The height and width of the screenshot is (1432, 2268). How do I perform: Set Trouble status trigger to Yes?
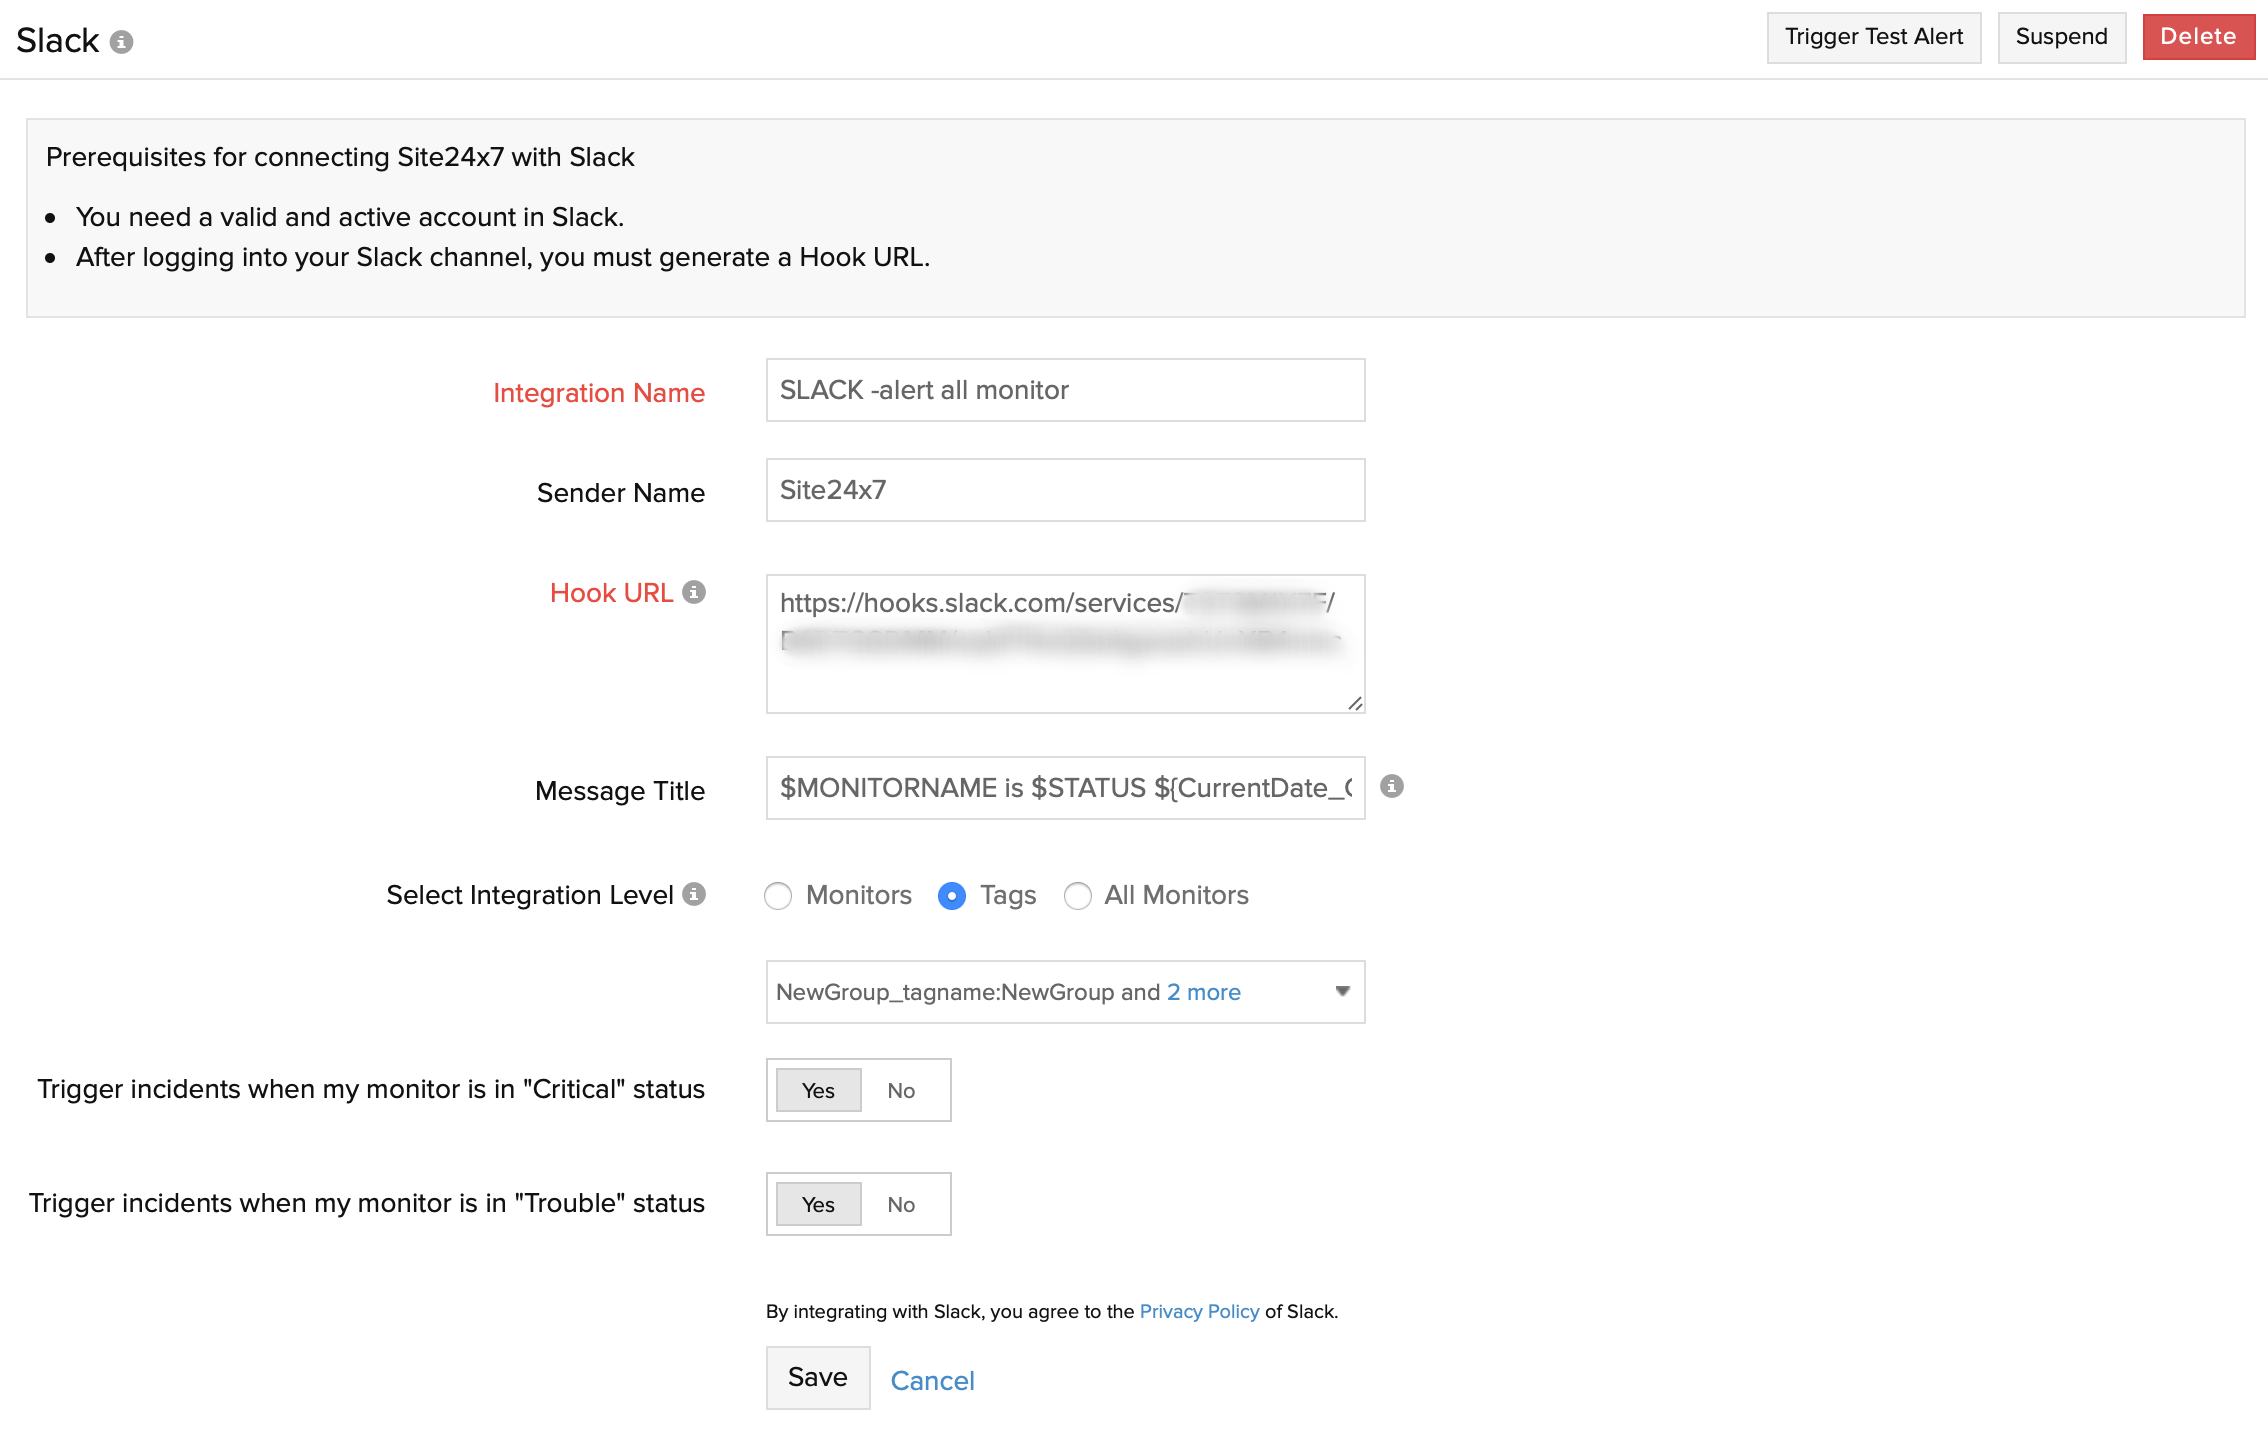[818, 1204]
